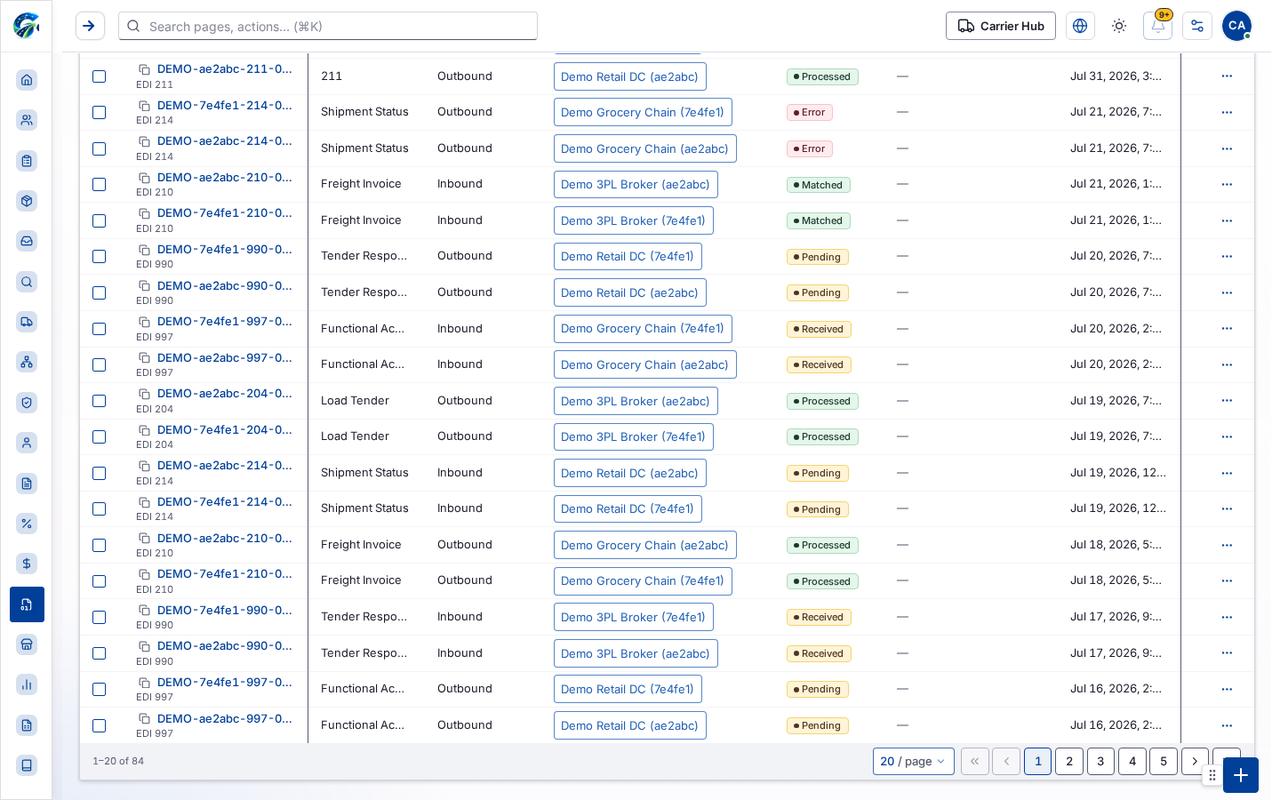Viewport: 1280px width, 800px height.
Task: Go to page 5
Action: pos(1163,761)
